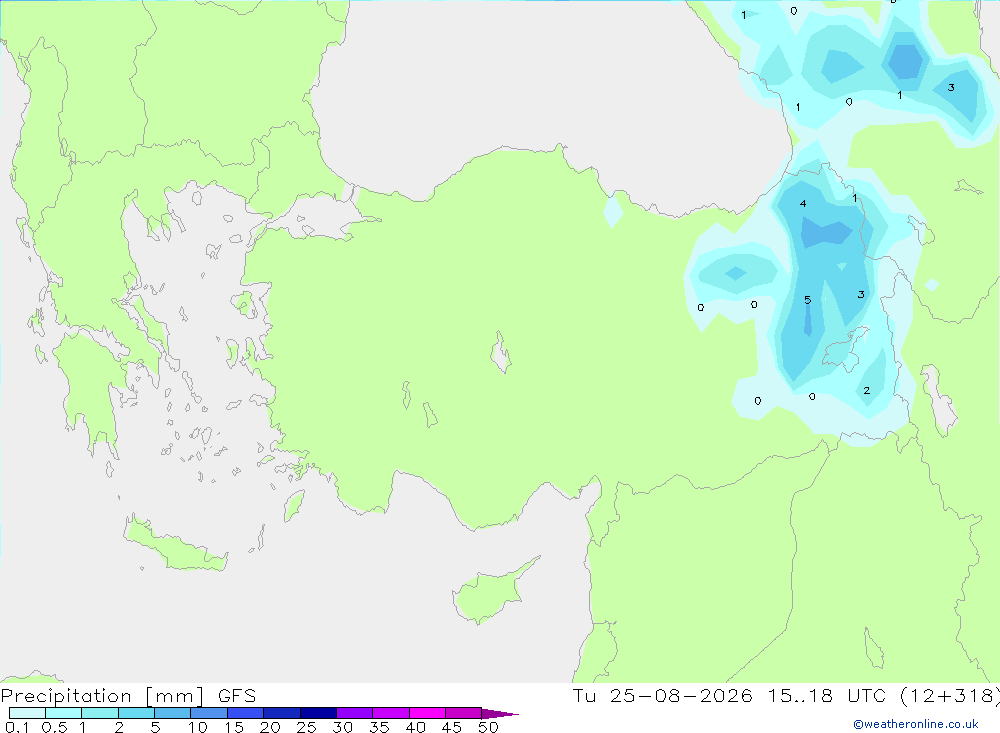
Task: Click the legend label '30'
Action: (342, 727)
